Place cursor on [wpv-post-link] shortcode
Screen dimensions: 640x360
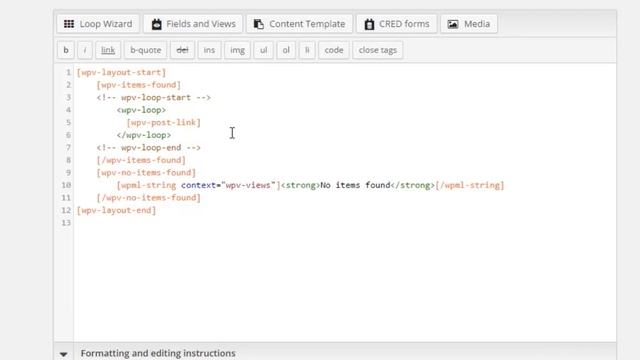(163, 122)
